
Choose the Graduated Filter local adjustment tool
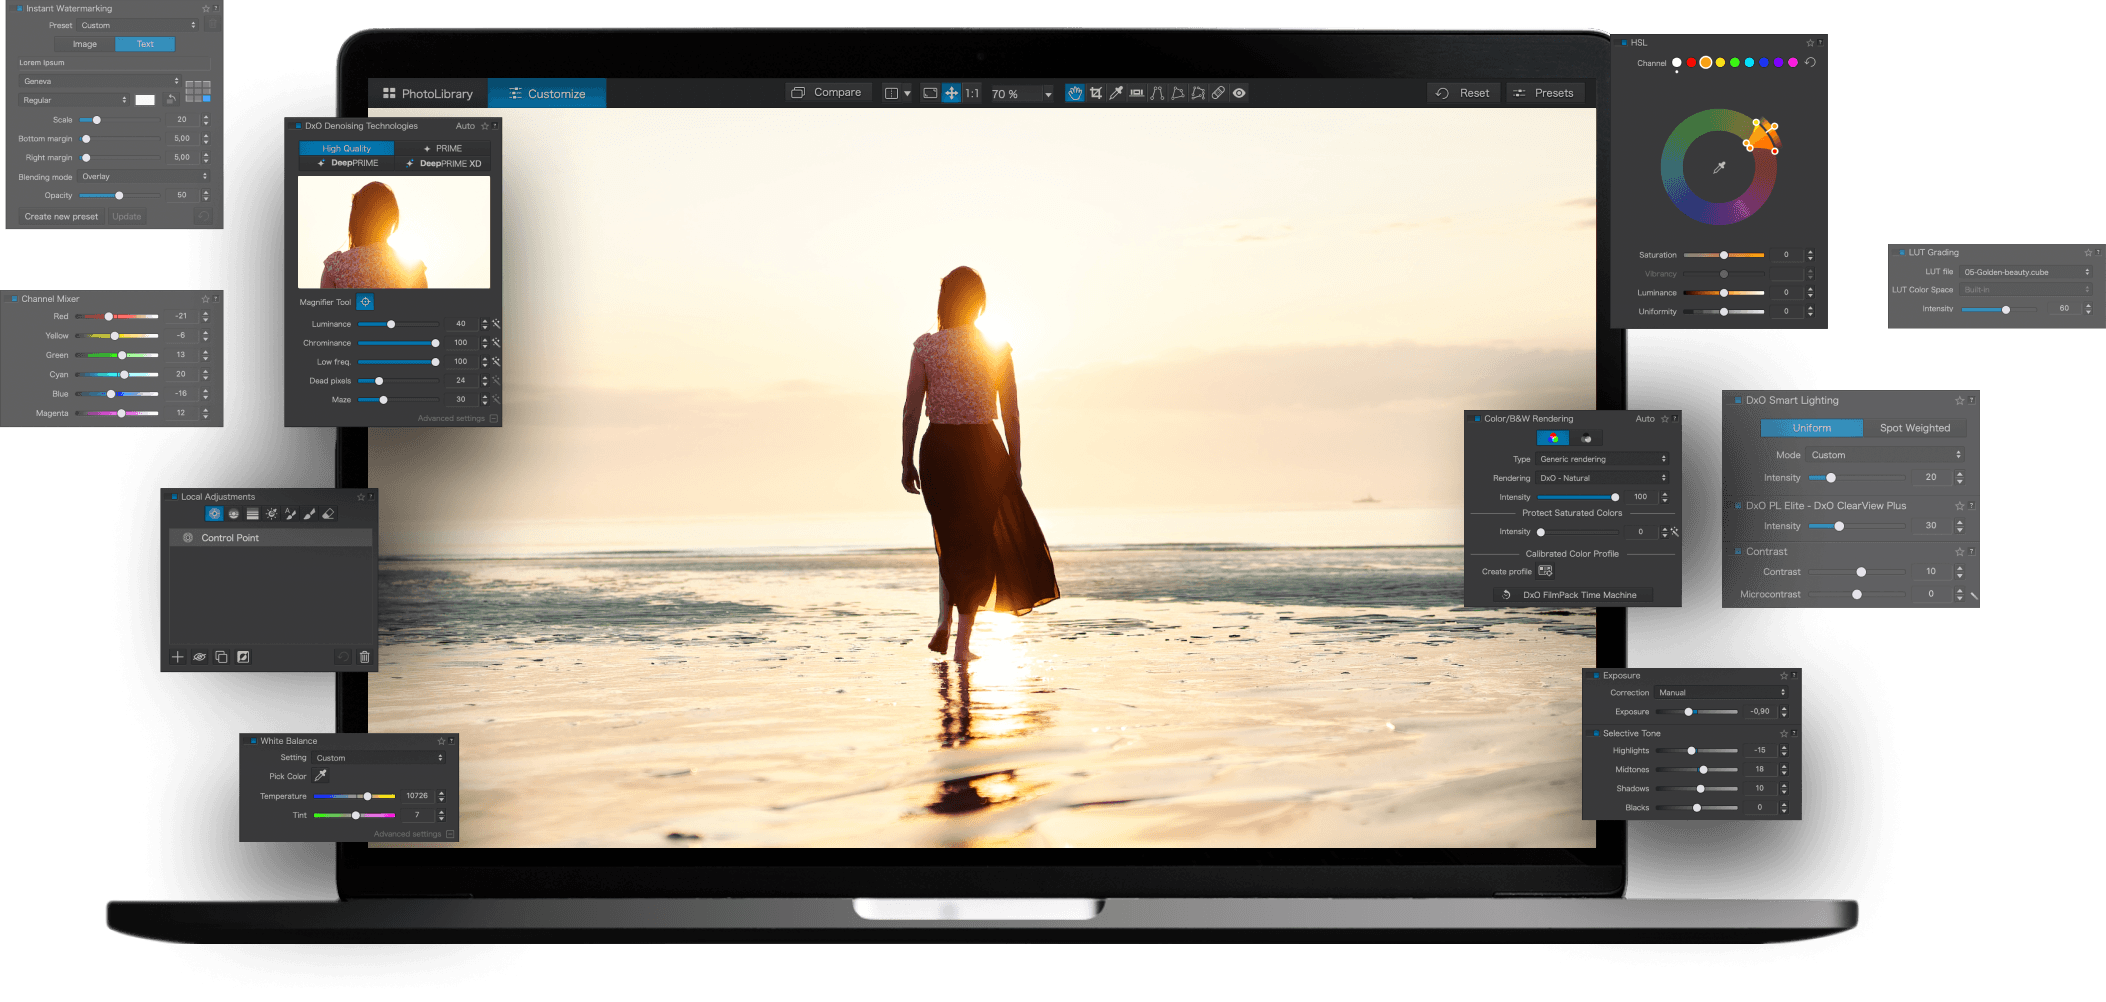click(x=253, y=514)
